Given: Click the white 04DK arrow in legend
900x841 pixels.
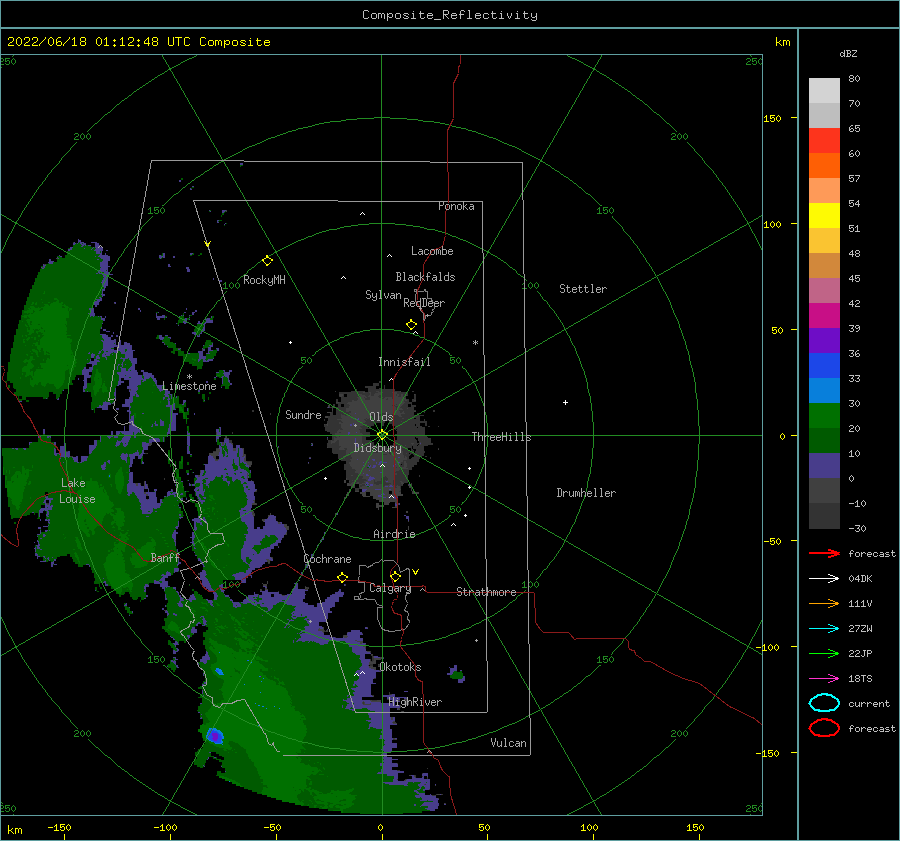Looking at the screenshot, I should pyautogui.click(x=824, y=579).
